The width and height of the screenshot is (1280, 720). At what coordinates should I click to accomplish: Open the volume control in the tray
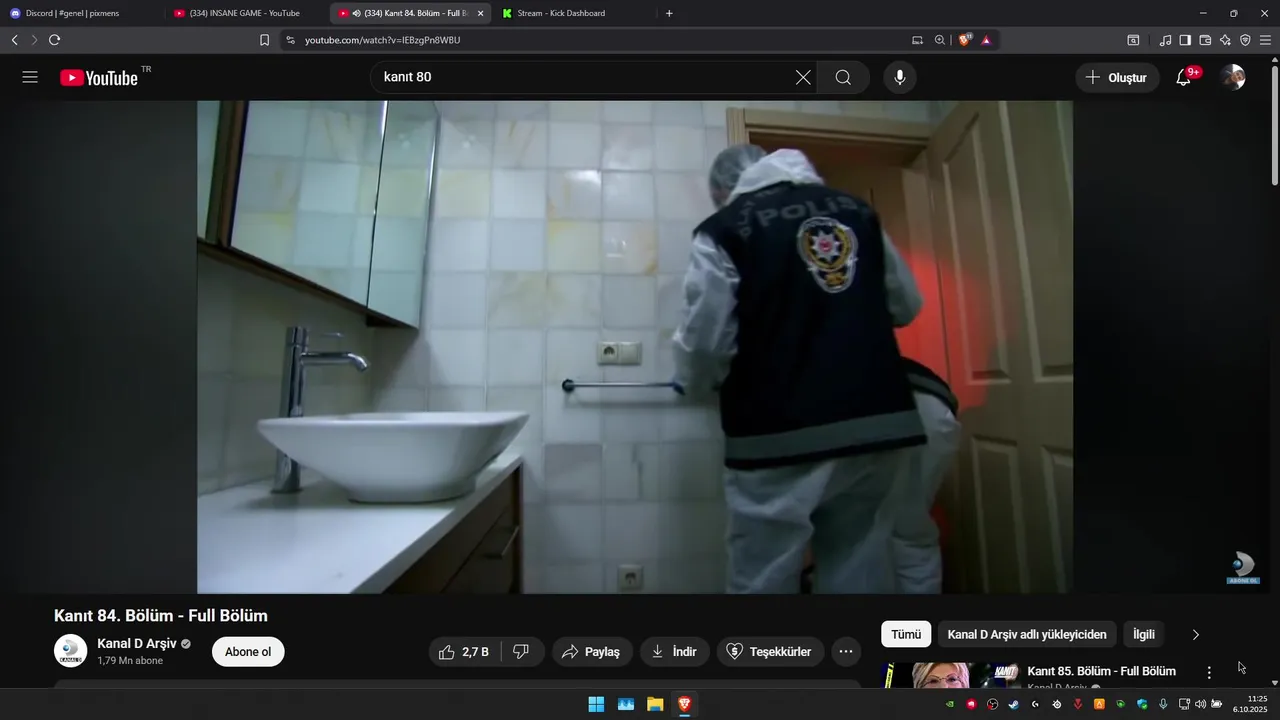coord(1200,704)
